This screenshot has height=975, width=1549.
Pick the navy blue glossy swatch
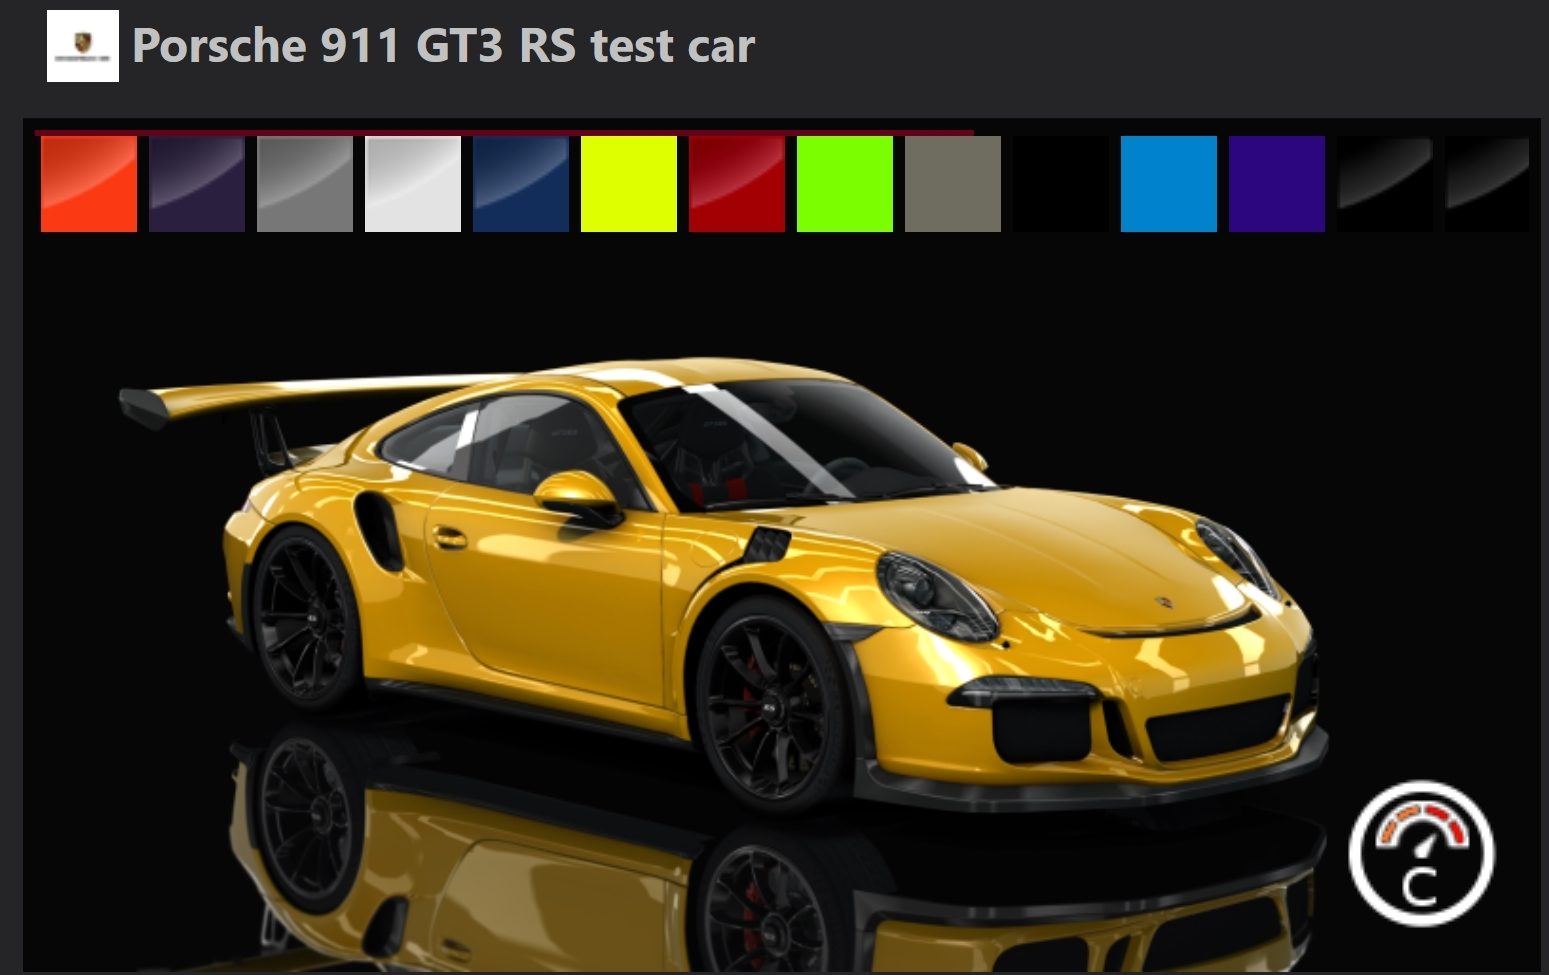521,184
